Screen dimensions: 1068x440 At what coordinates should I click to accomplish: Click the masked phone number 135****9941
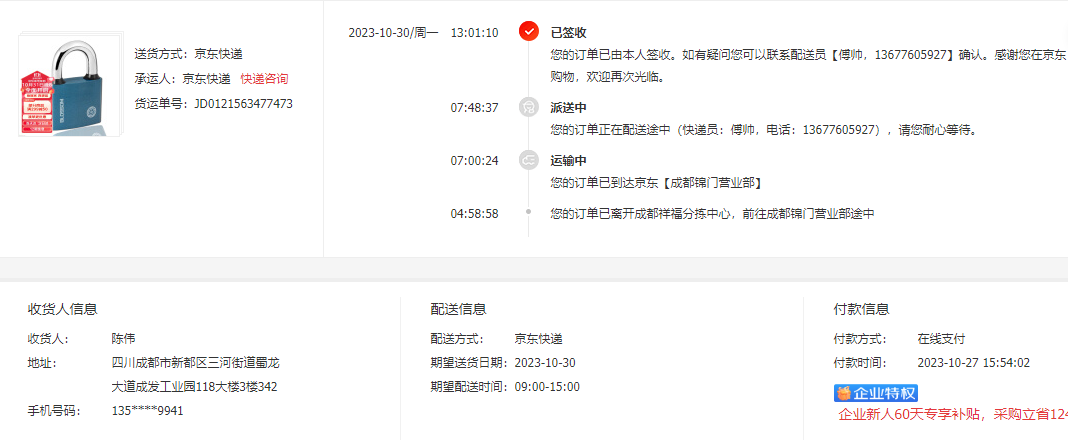coord(147,411)
